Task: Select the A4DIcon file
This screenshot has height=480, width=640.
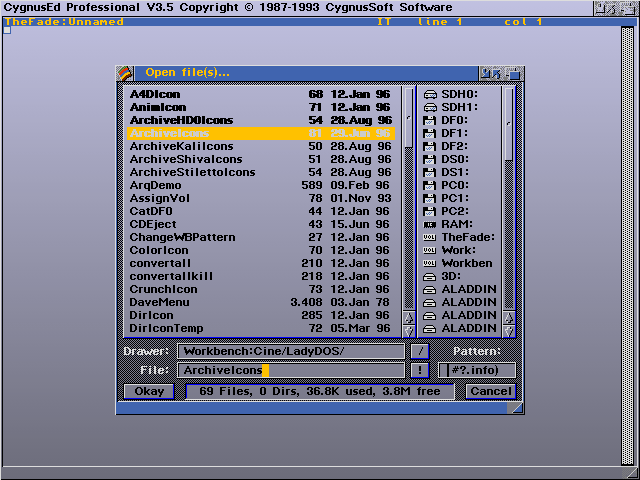Action: (261, 94)
